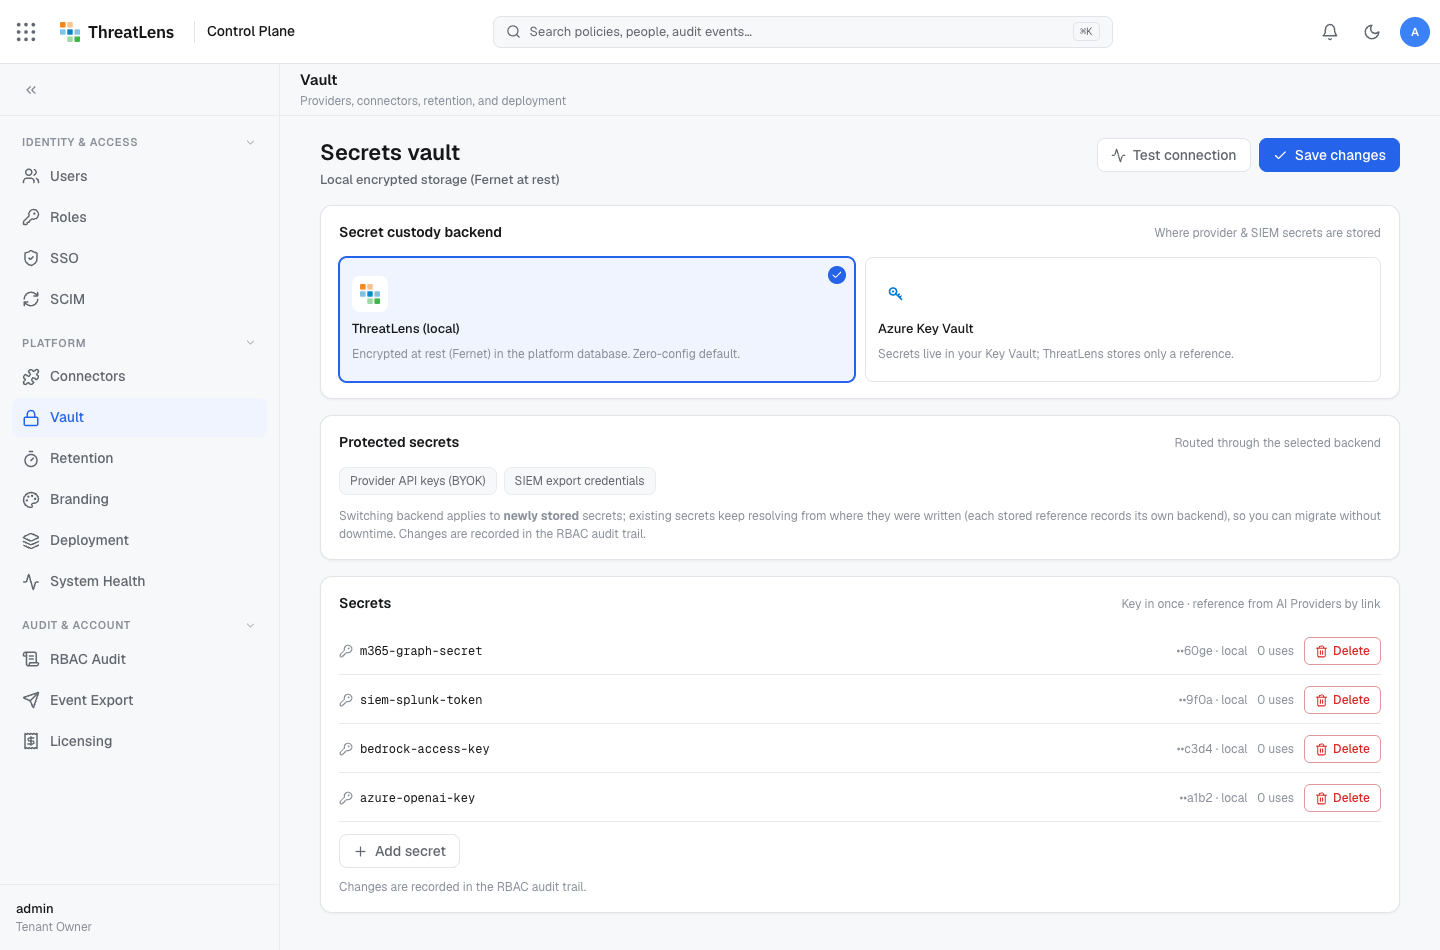The height and width of the screenshot is (950, 1440).
Task: Select Azure Key Vault custody backend
Action: [1122, 320]
